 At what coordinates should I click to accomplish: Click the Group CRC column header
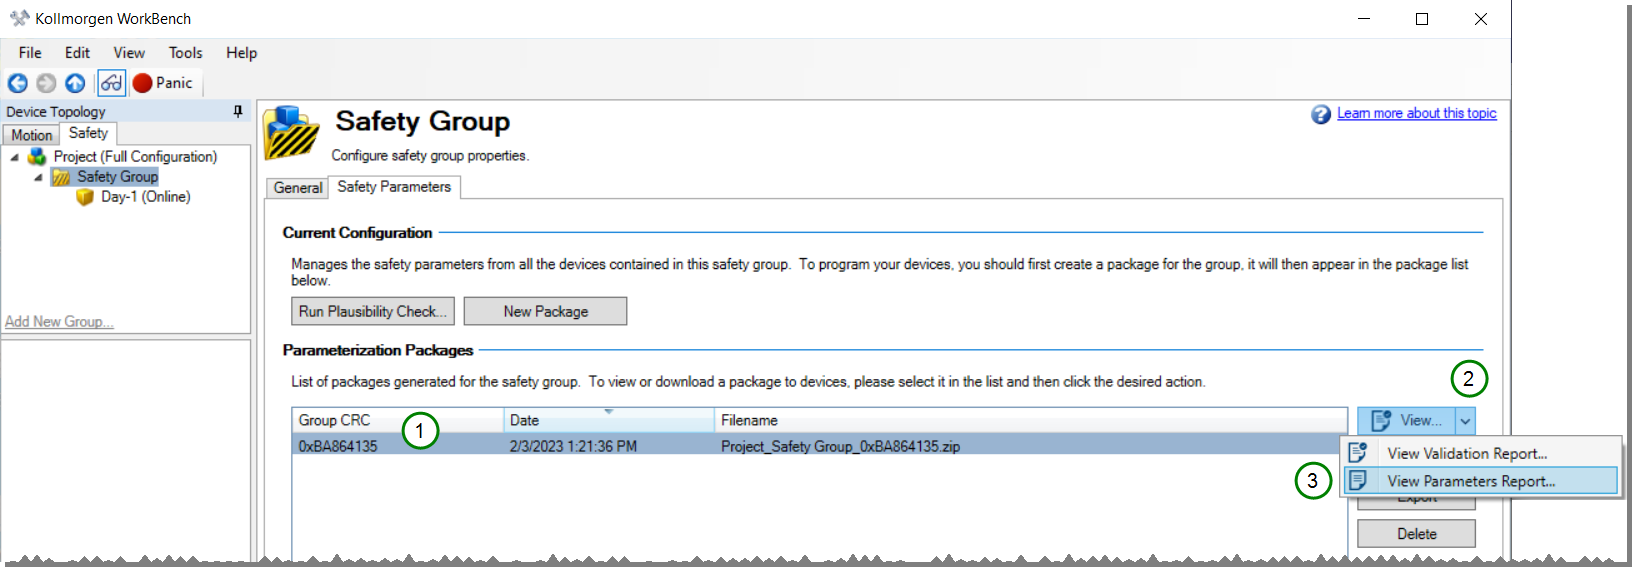pos(398,421)
